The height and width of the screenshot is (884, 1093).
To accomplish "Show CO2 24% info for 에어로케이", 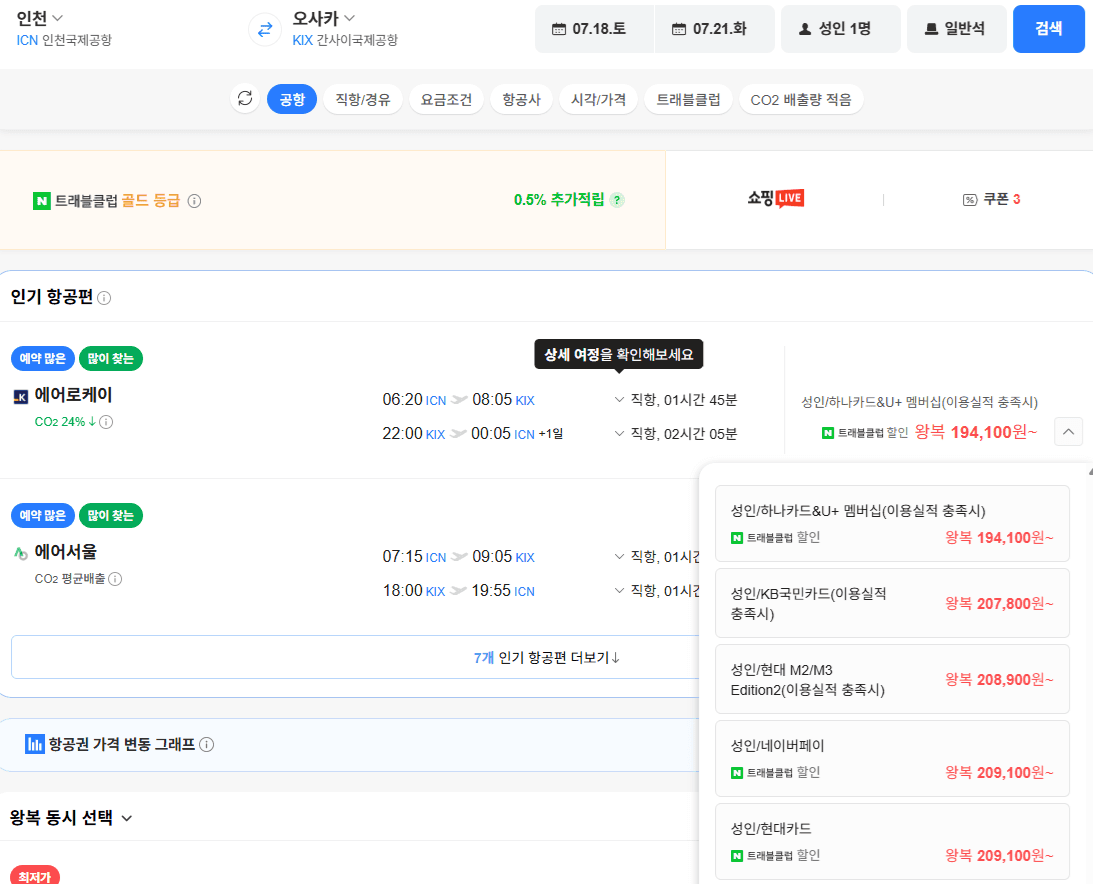I will [106, 422].
